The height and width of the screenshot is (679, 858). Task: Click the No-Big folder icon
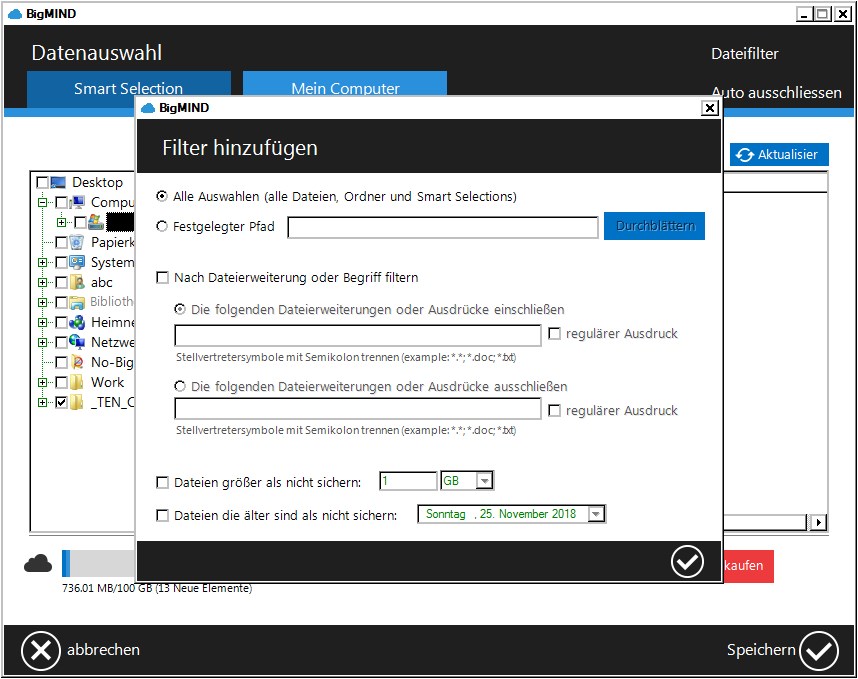pos(77,362)
